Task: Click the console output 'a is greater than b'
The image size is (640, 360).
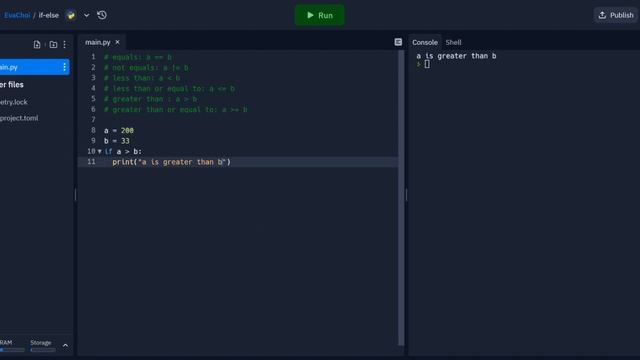Action: pos(456,56)
